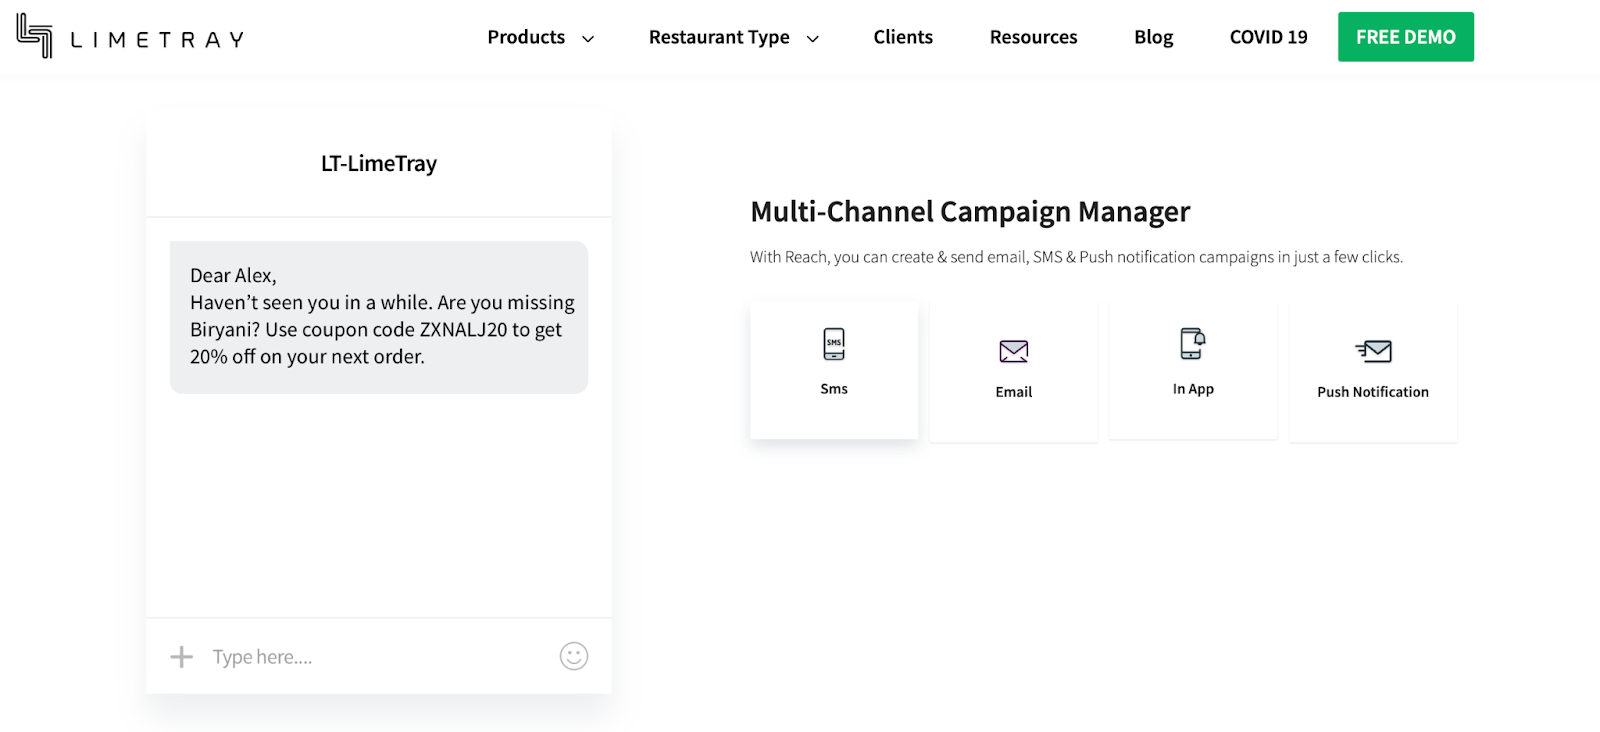
Task: Click the "Dear Alex" SMS message bubble
Action: [379, 316]
